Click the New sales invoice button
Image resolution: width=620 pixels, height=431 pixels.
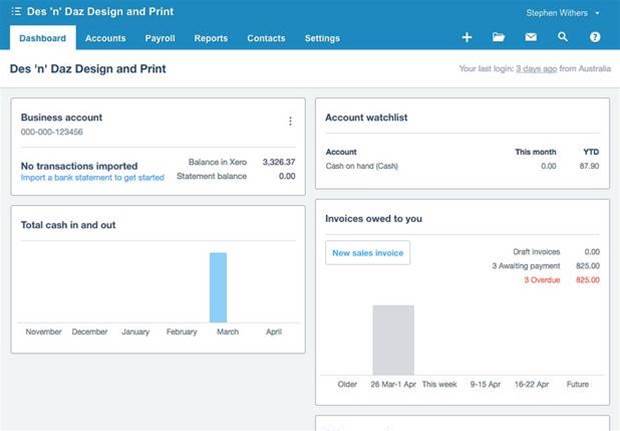point(368,253)
